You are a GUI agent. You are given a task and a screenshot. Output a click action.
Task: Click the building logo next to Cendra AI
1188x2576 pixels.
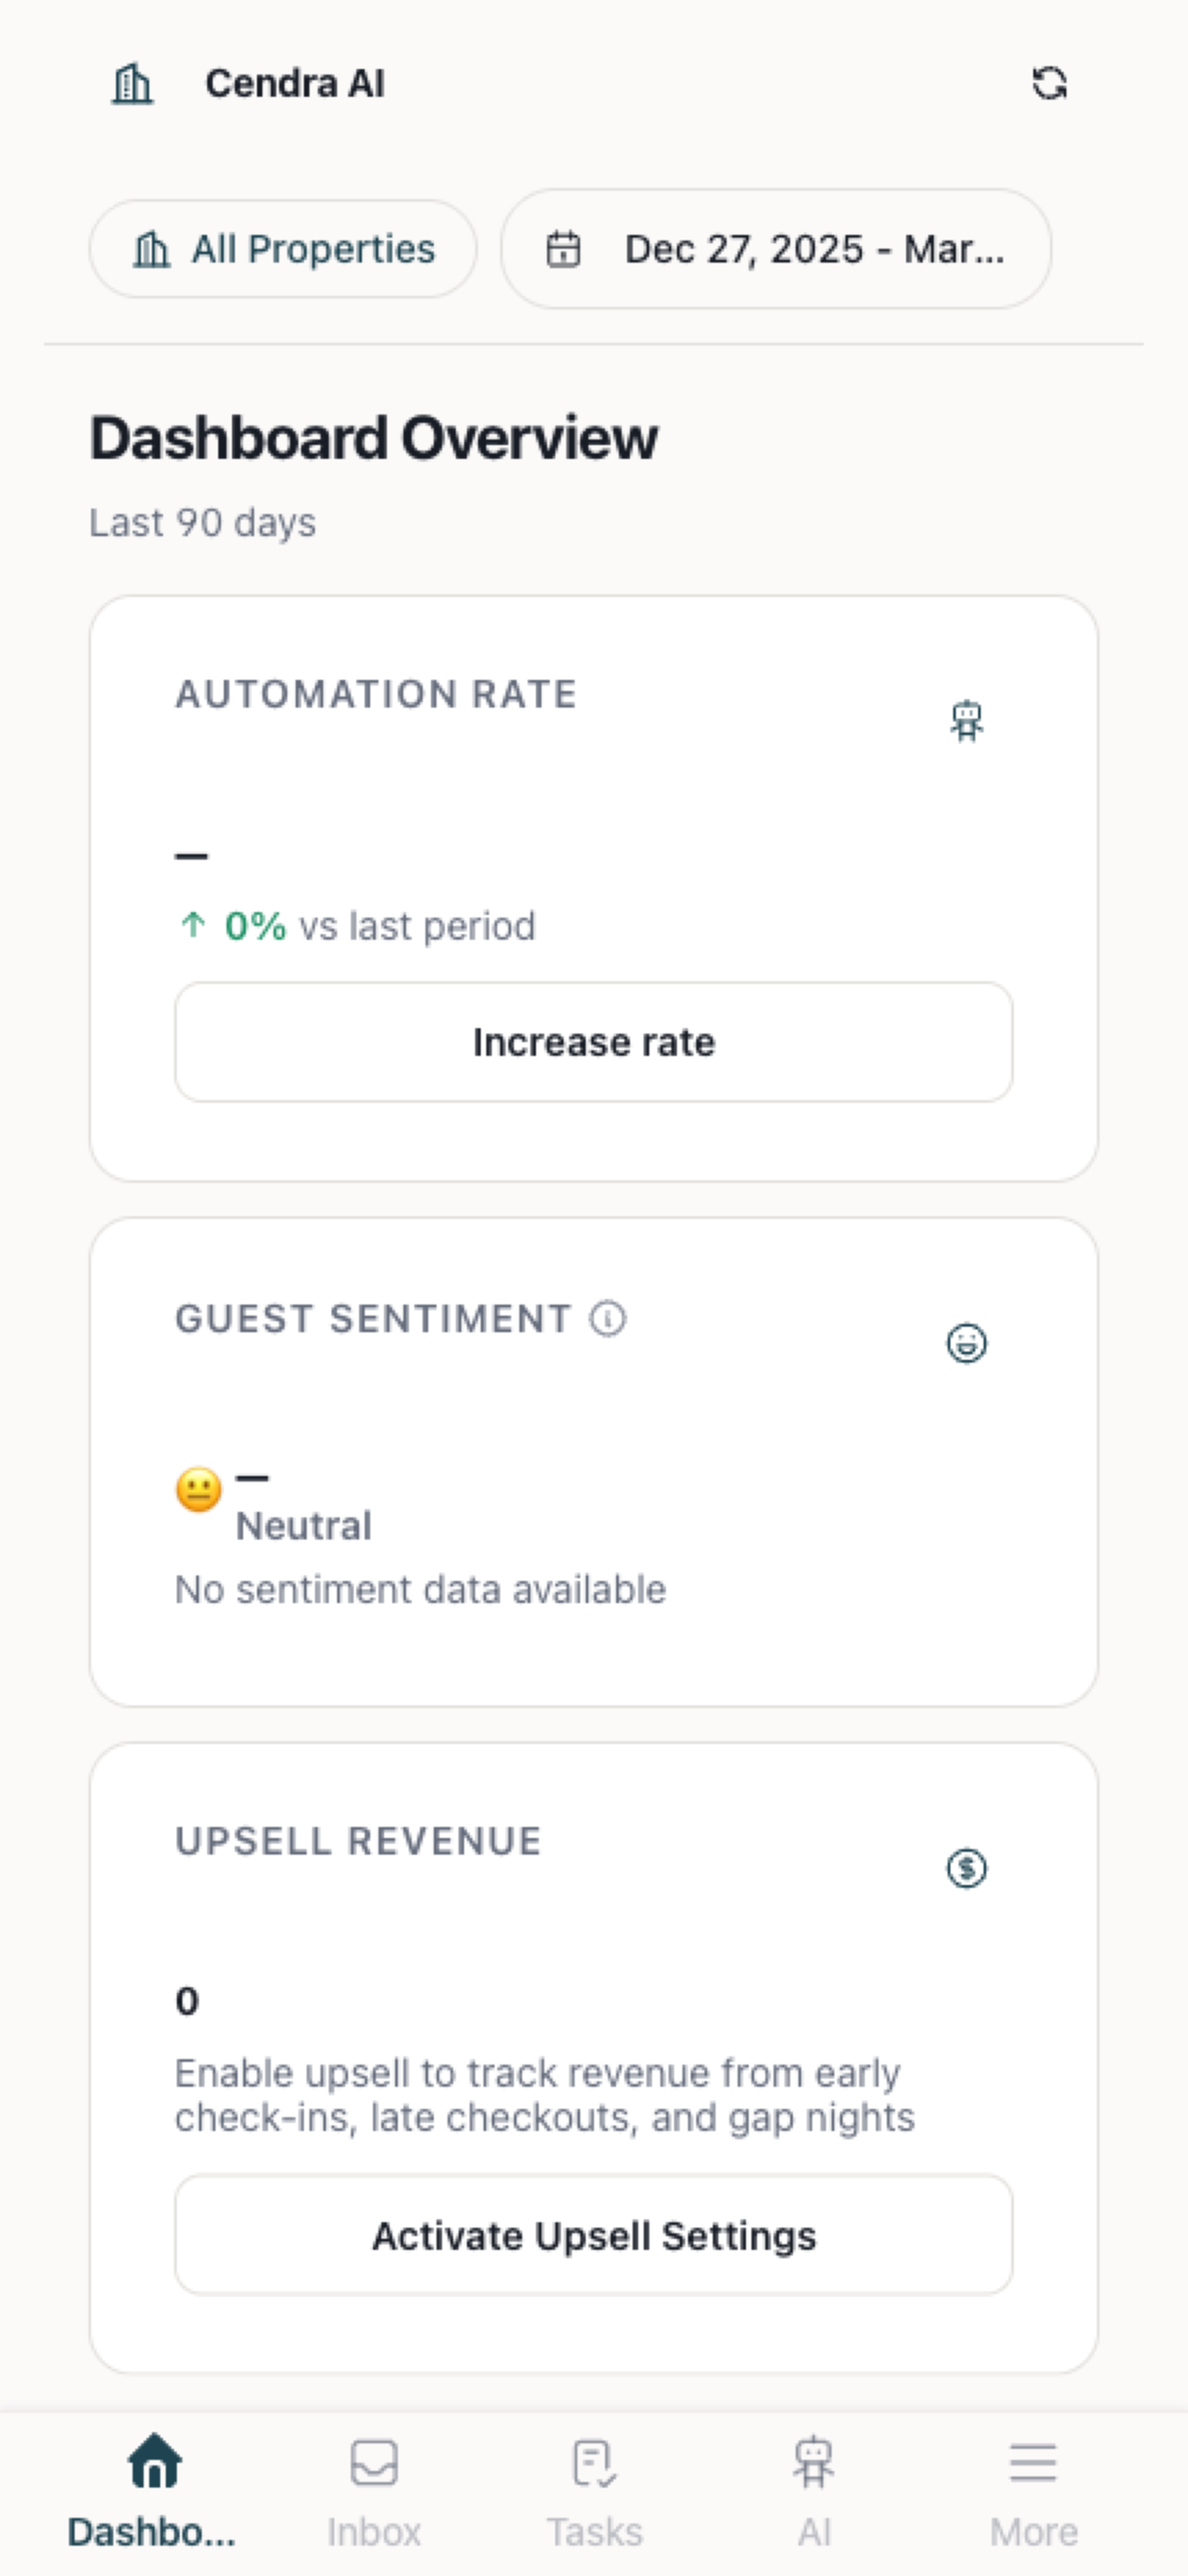point(132,83)
